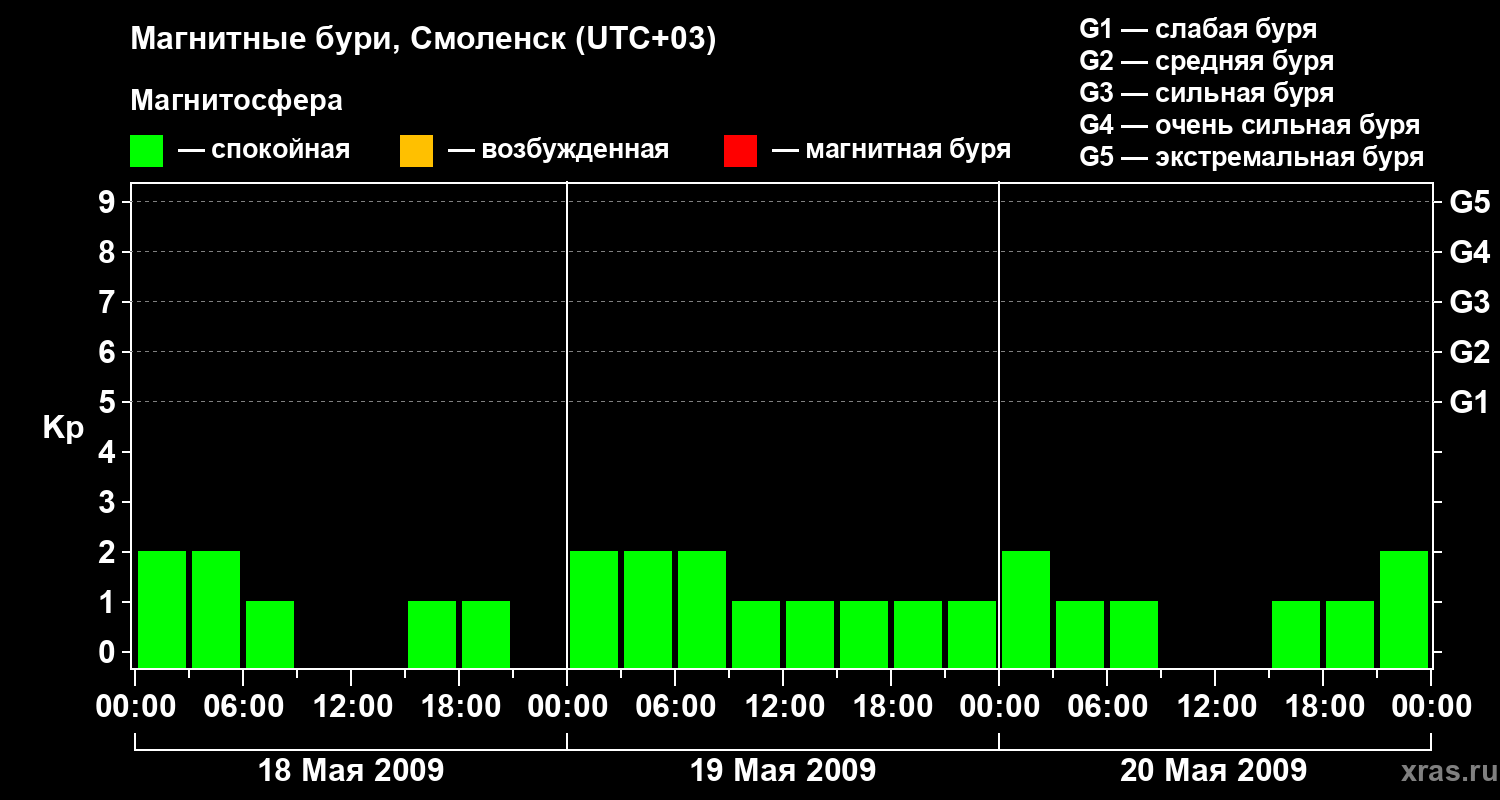Click the 20 Мая bar for 15:00–18:00
Viewport: 1500px width, 800px height.
tap(1296, 634)
